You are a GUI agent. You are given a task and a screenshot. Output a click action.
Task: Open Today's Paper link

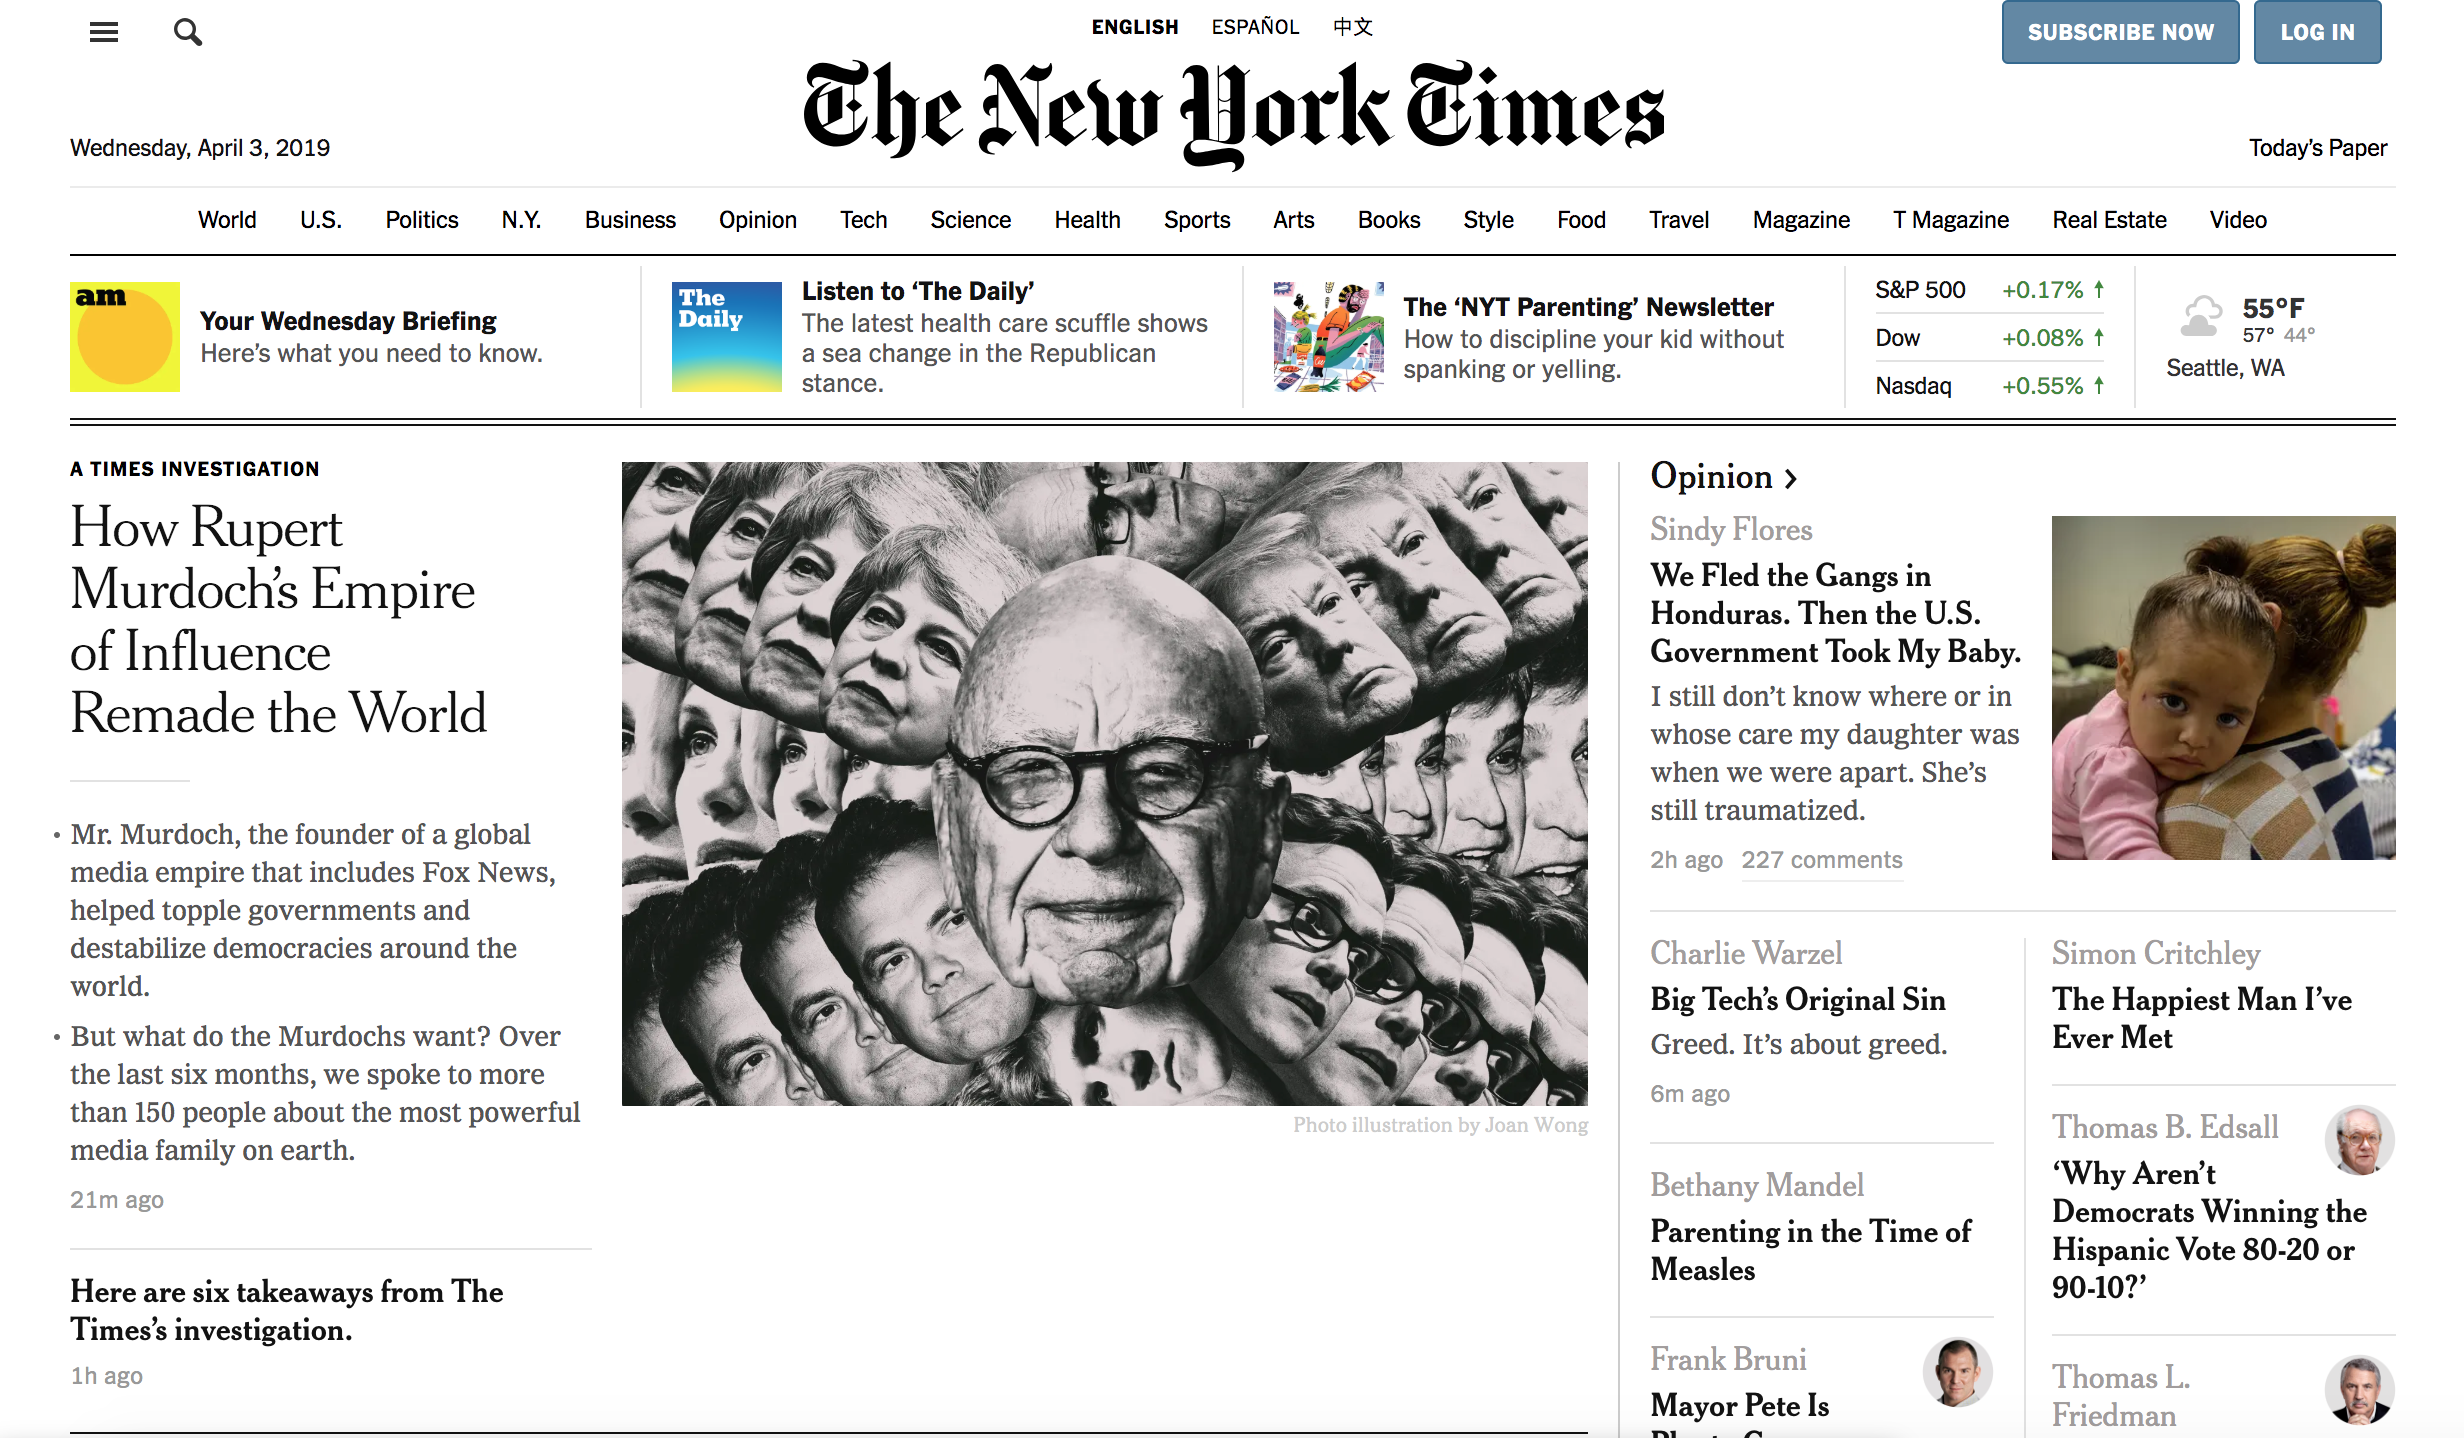point(2316,148)
